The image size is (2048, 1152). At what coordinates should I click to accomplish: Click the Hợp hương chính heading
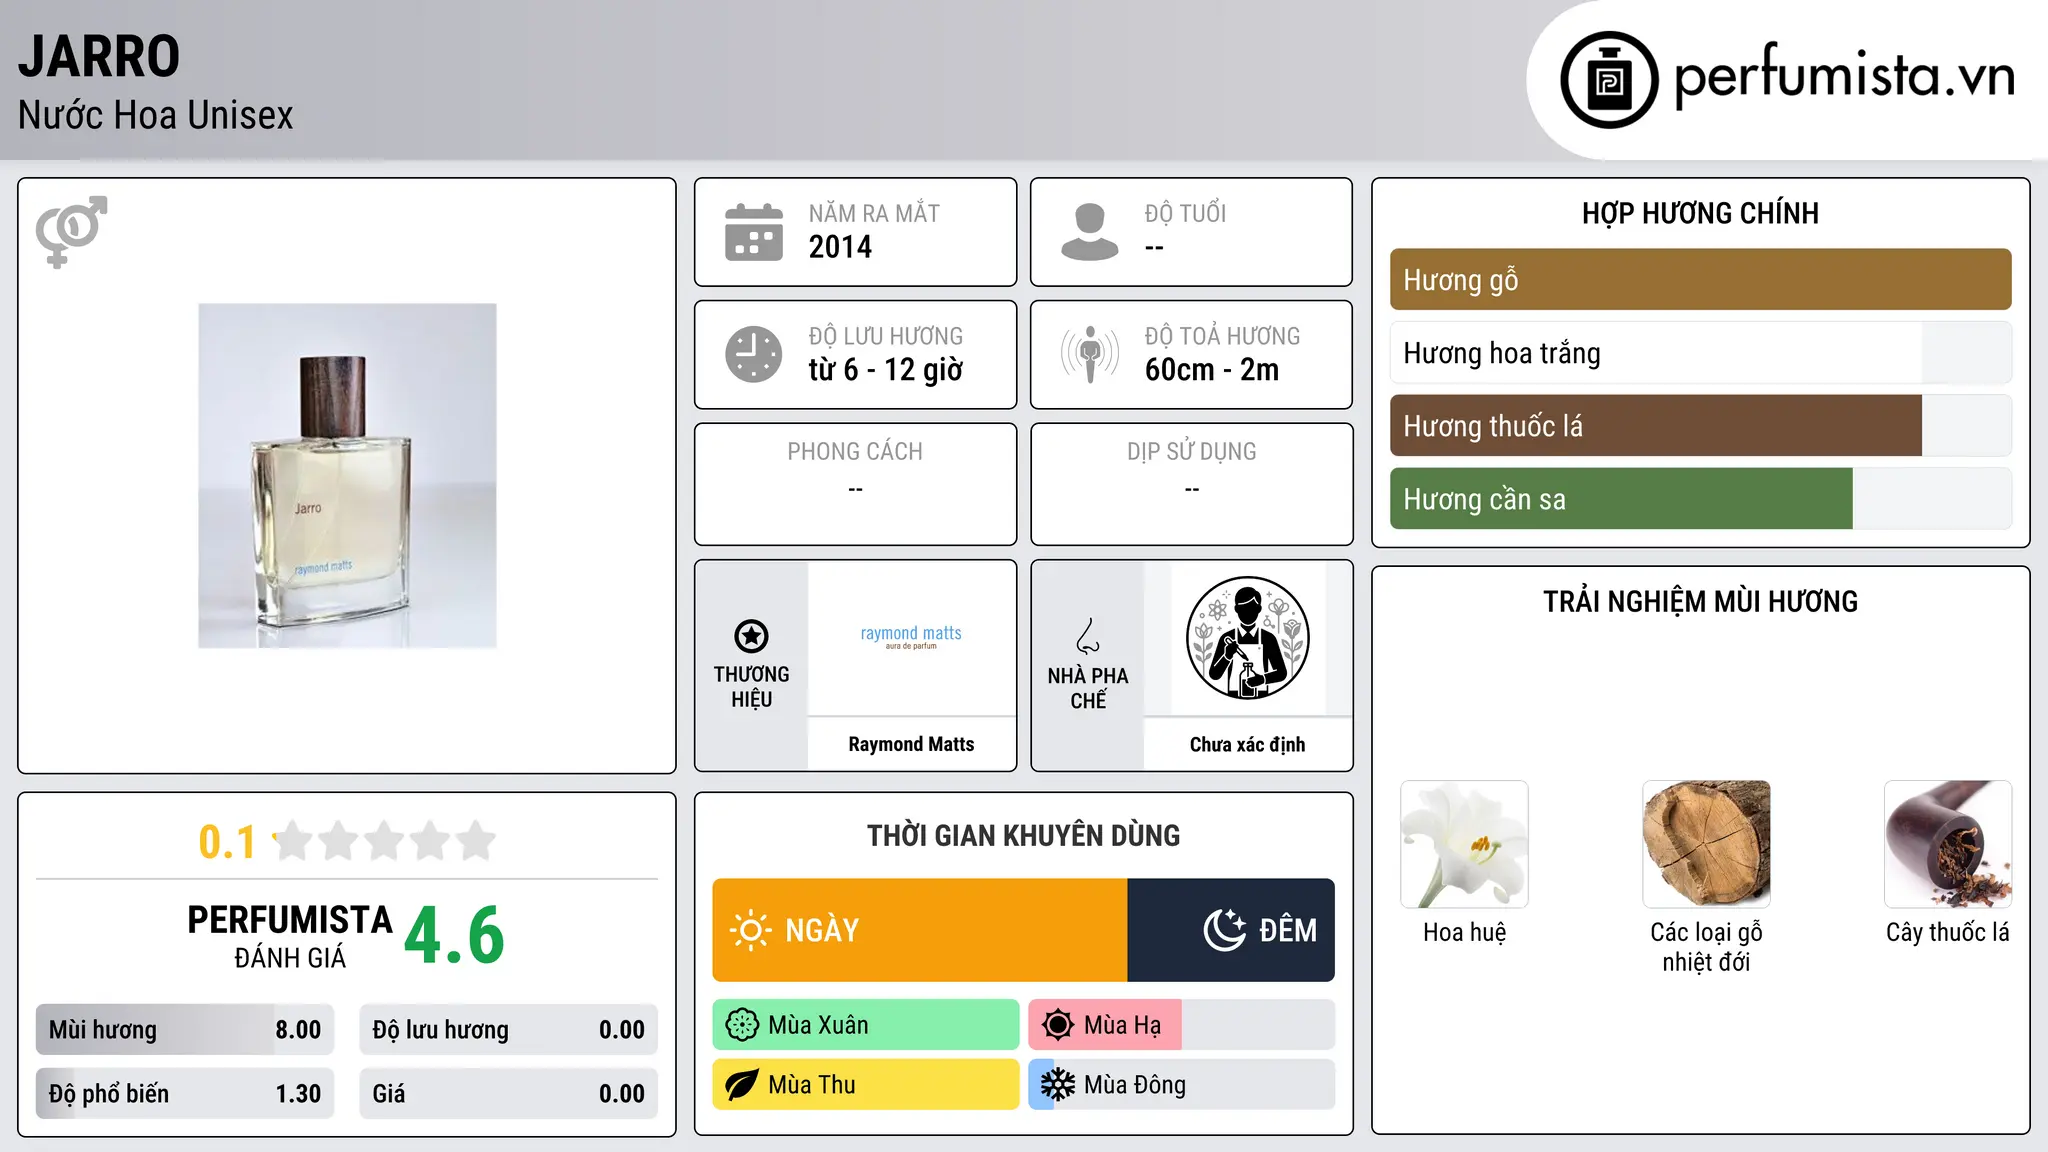point(1700,213)
